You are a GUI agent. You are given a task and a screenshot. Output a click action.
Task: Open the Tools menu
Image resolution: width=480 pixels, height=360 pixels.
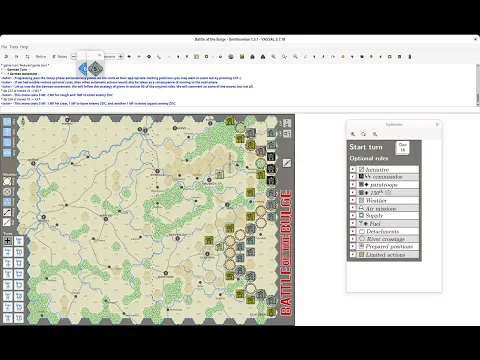click(14, 47)
